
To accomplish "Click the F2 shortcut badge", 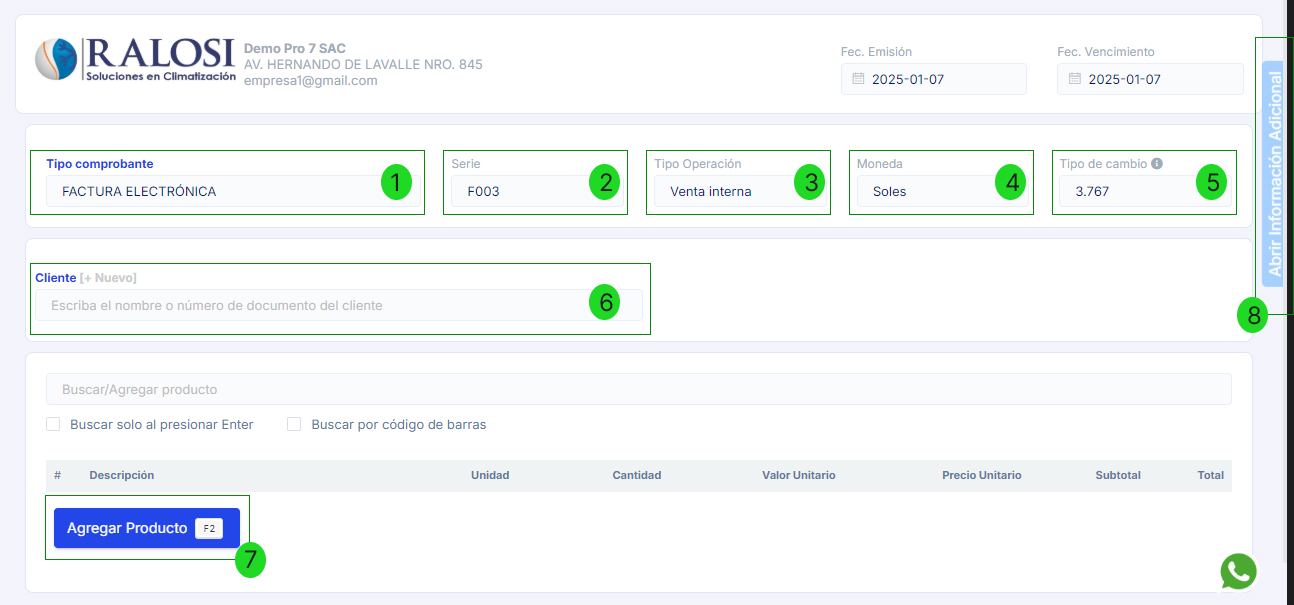I will coord(209,528).
